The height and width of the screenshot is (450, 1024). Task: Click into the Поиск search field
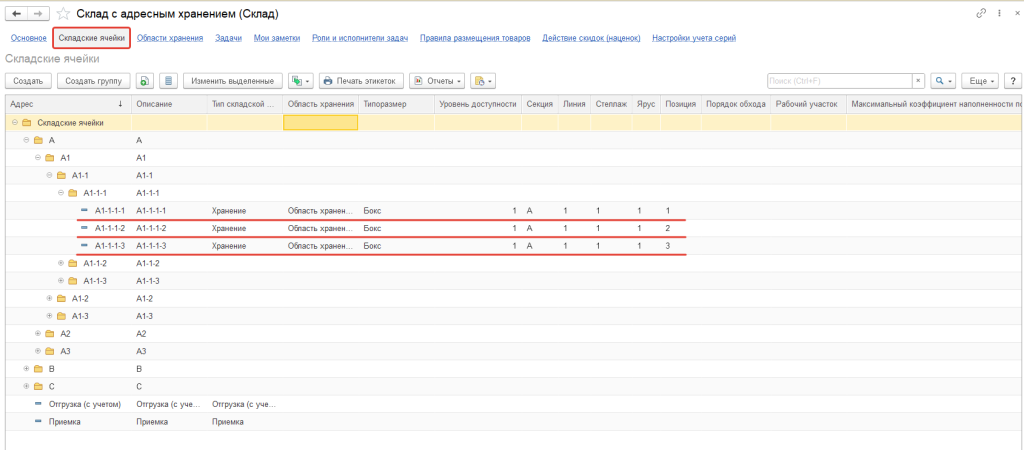pyautogui.click(x=838, y=80)
